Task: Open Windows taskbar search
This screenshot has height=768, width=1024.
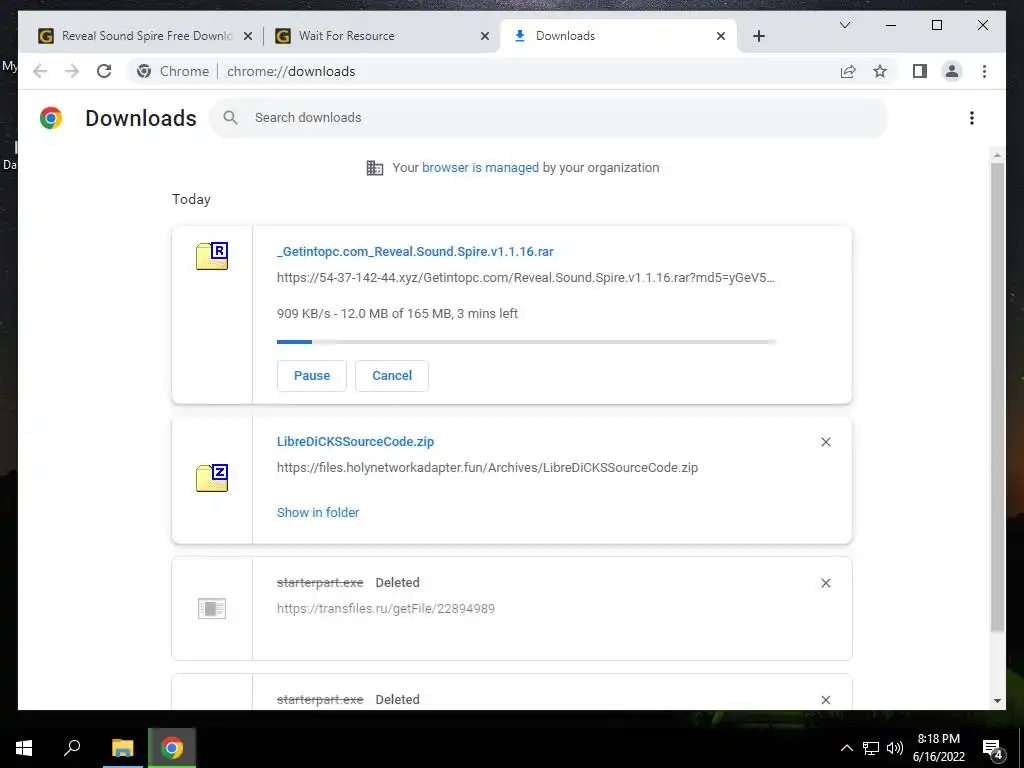Action: 72,748
